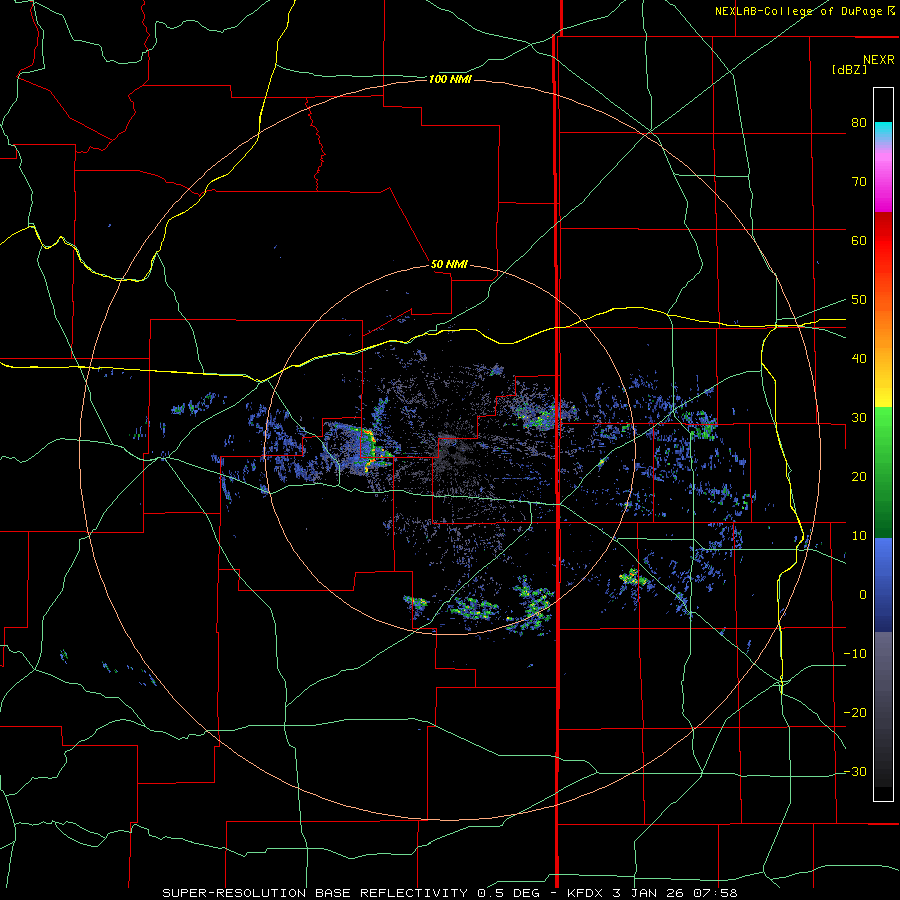Click the -10 dBZ legend value
The width and height of the screenshot is (900, 900).
(855, 654)
